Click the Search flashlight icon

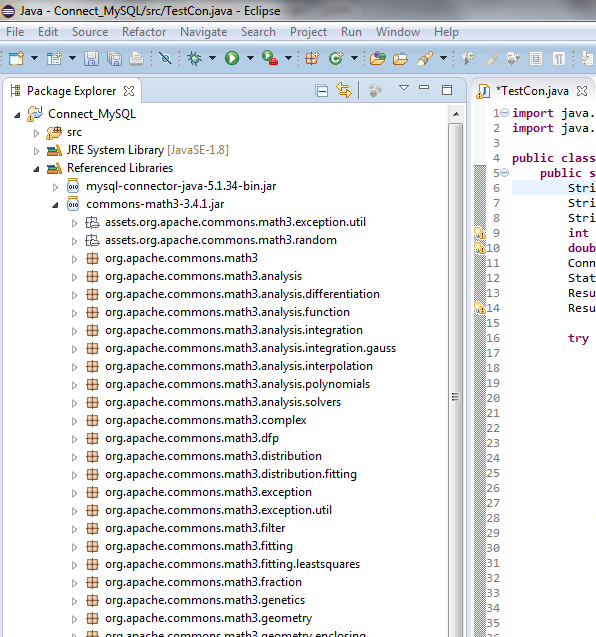(425, 58)
